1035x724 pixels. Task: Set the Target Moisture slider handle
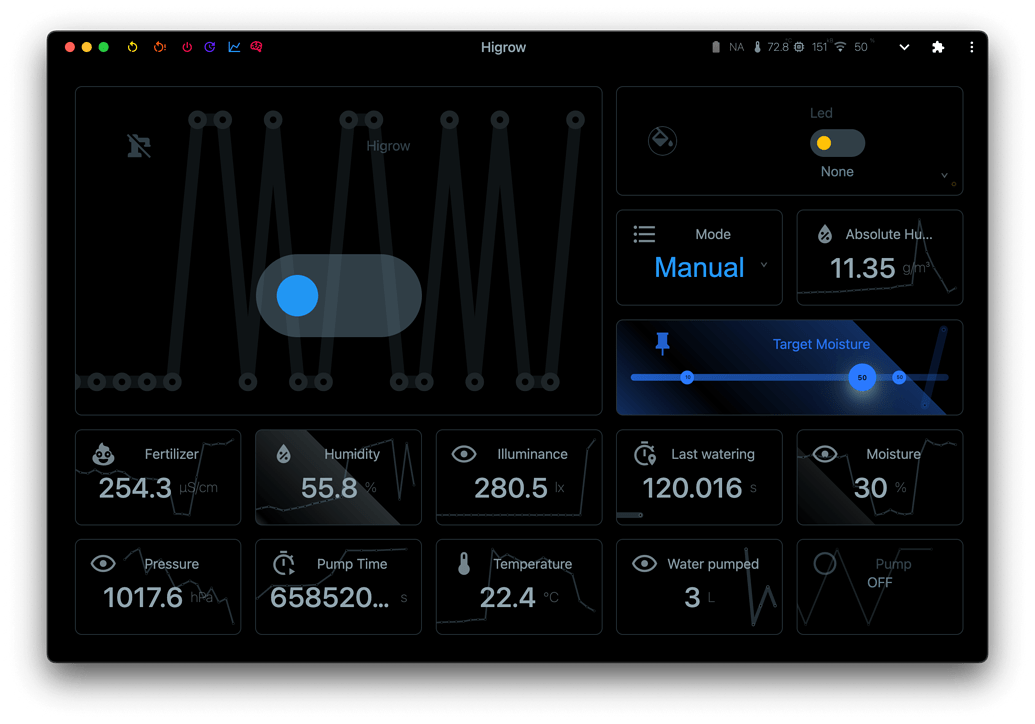pyautogui.click(x=861, y=378)
